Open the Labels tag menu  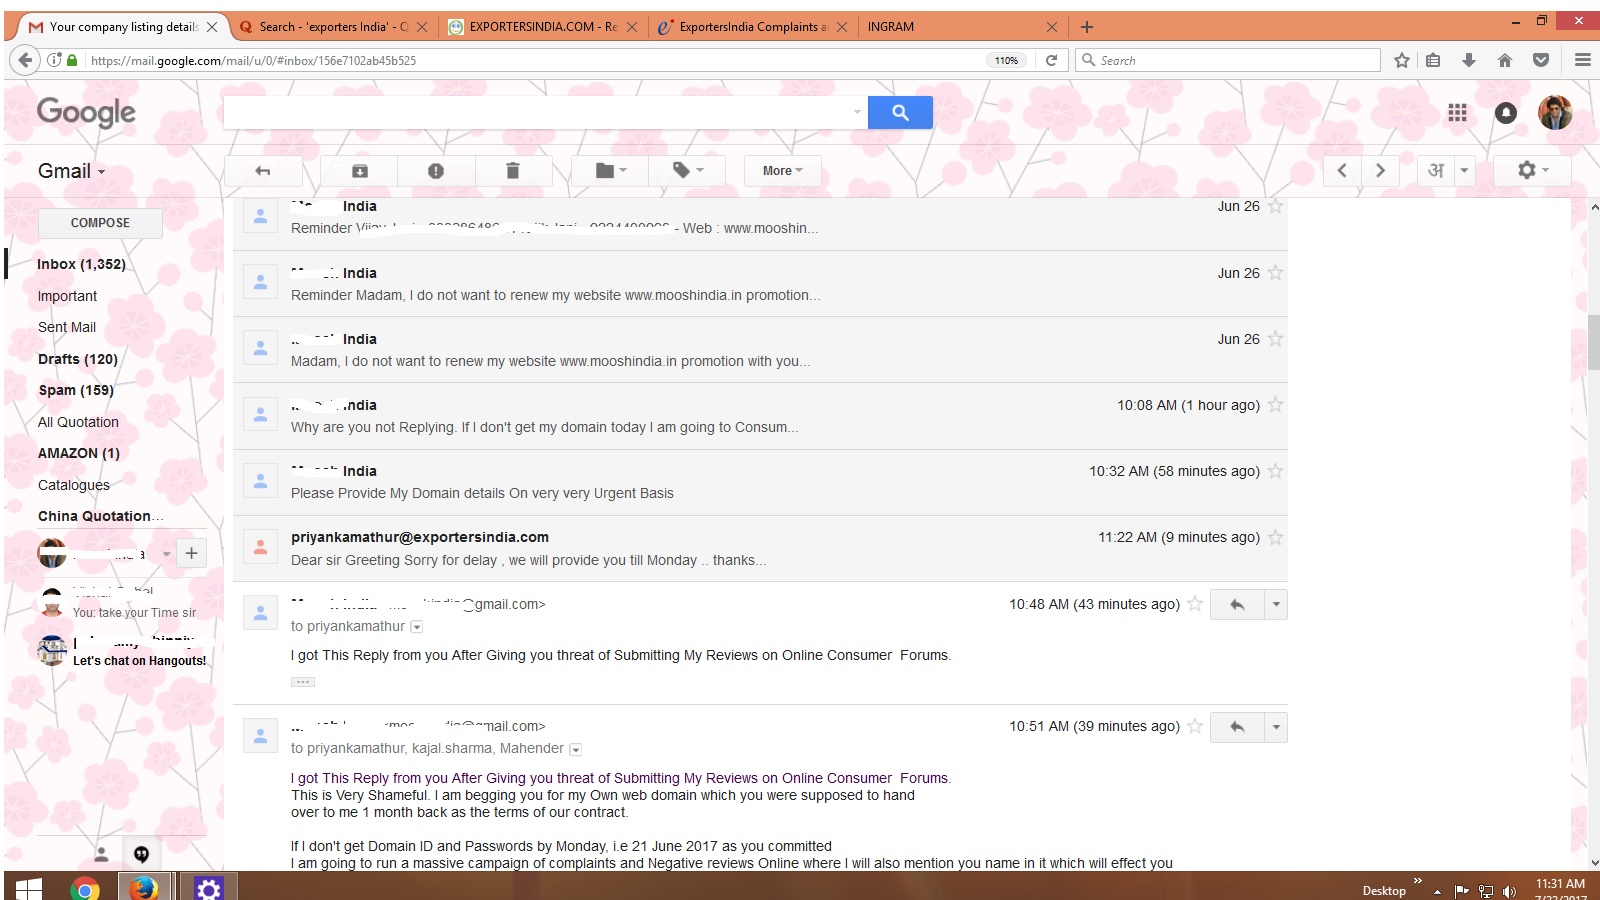coord(687,171)
